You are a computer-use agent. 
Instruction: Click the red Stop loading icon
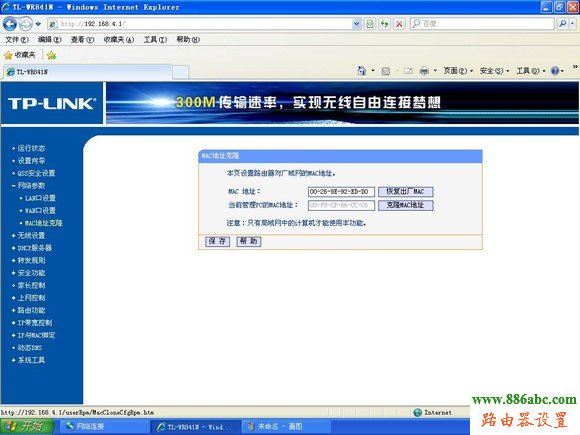399,24
